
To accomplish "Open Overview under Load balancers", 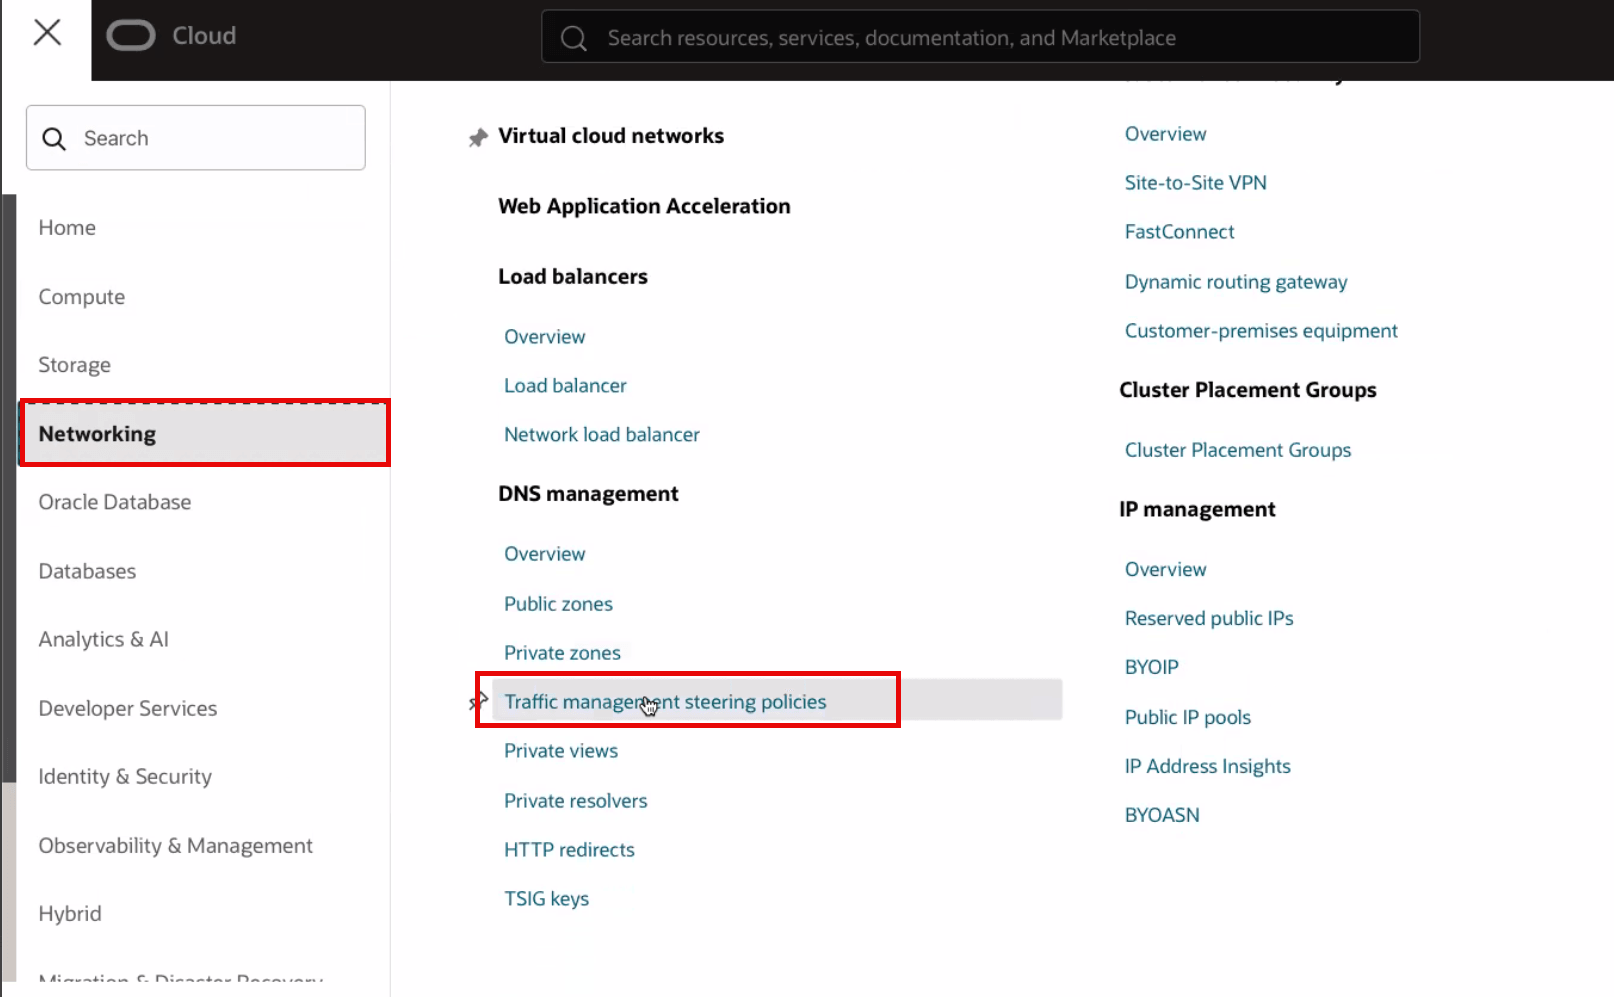I will 545,337.
